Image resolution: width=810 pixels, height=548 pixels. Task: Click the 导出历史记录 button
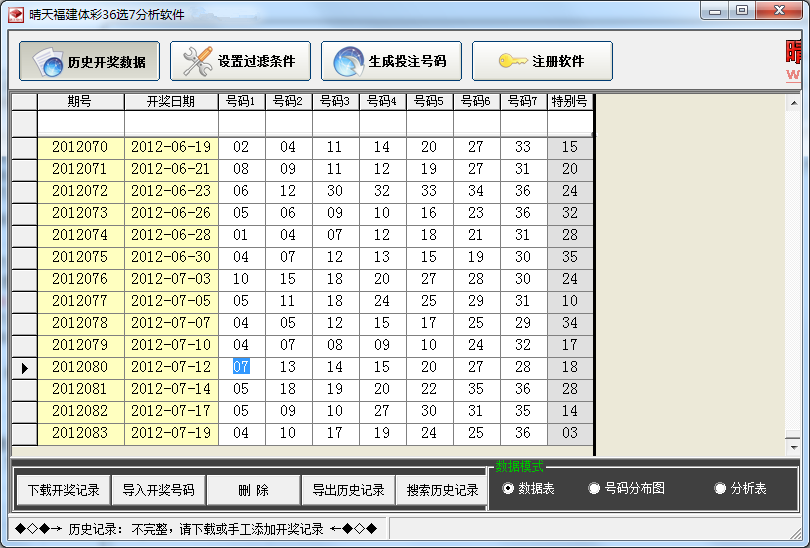pyautogui.click(x=348, y=490)
